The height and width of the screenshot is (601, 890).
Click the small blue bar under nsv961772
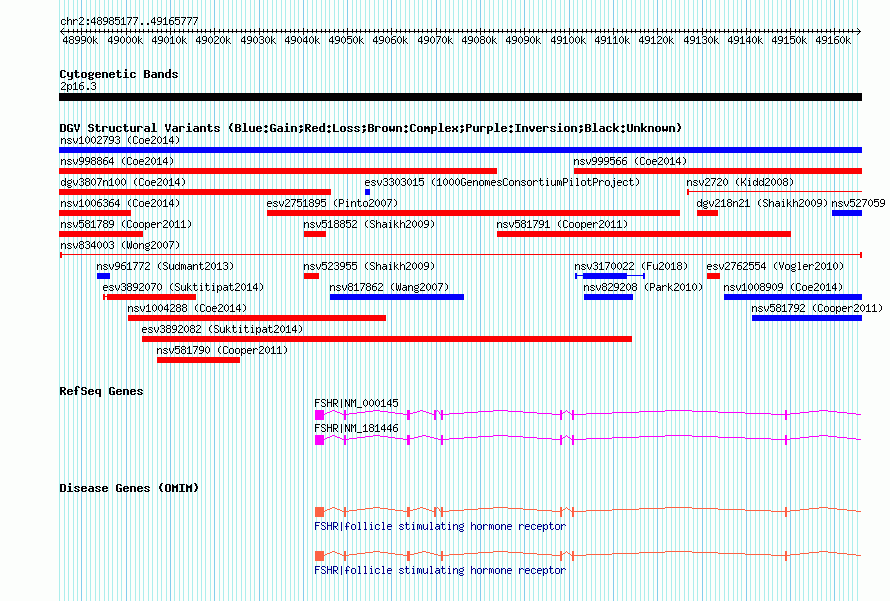pos(103,276)
